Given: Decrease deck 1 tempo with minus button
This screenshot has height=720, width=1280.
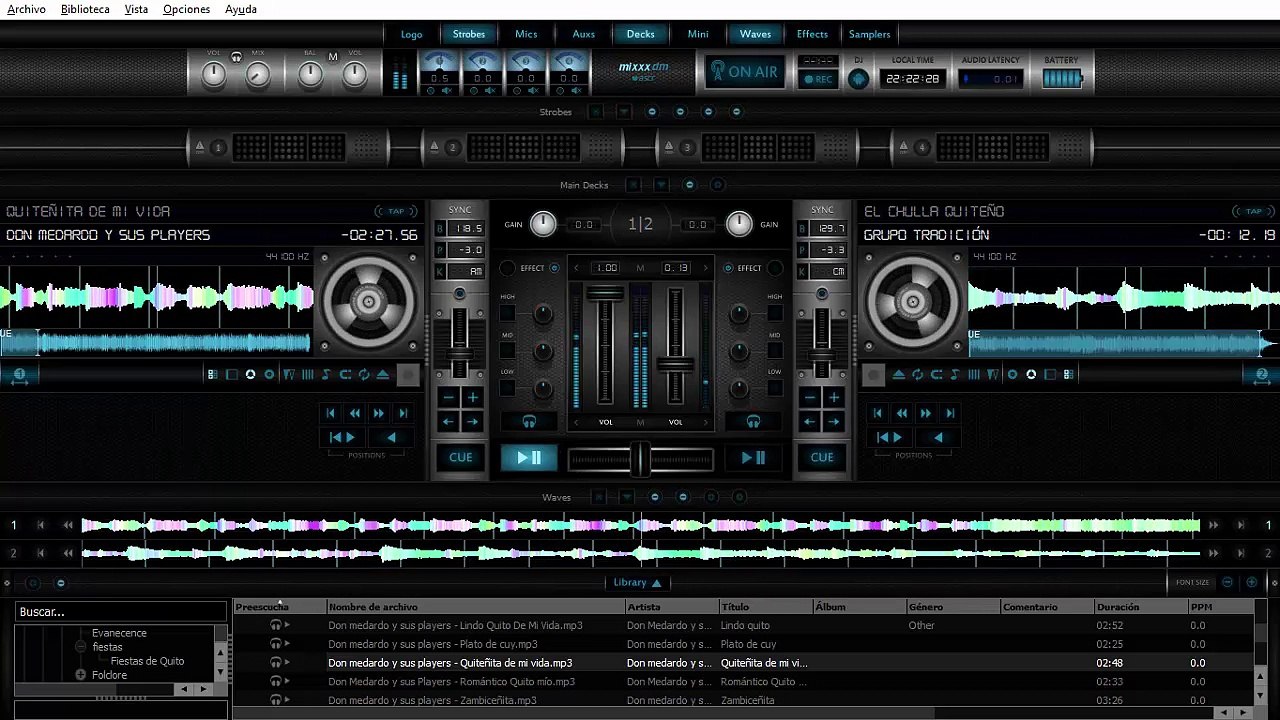Looking at the screenshot, I should pyautogui.click(x=448, y=398).
